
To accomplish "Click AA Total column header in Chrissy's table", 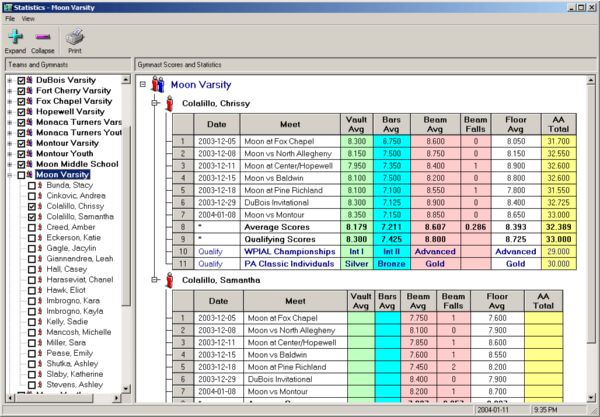I will coord(559,124).
